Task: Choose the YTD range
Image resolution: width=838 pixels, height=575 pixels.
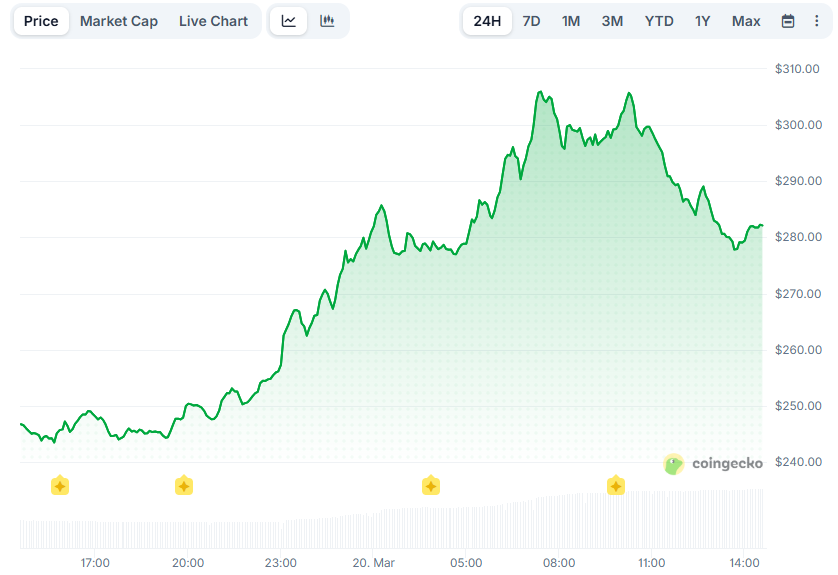Action: pyautogui.click(x=659, y=21)
